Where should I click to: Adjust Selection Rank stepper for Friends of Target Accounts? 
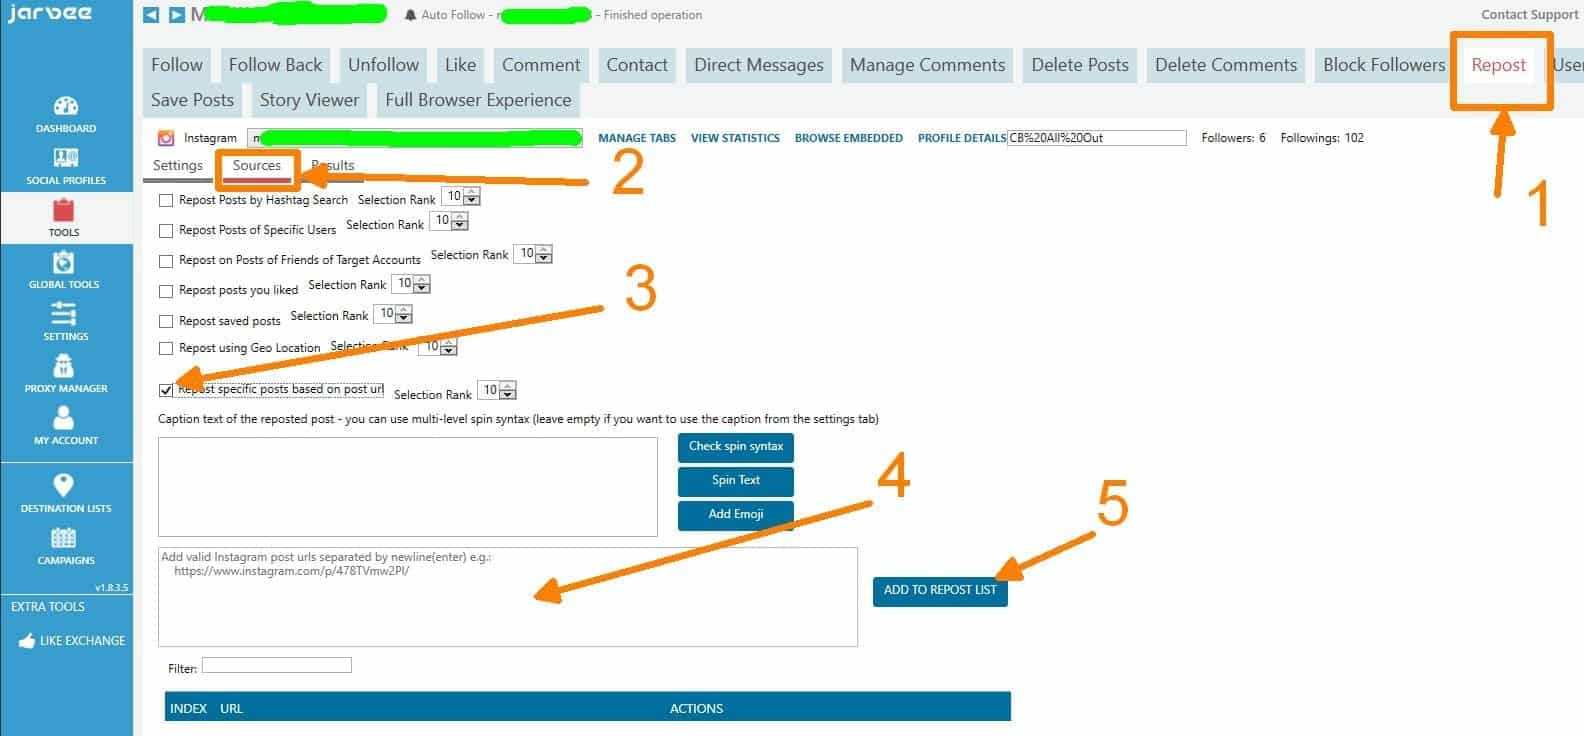pos(533,254)
